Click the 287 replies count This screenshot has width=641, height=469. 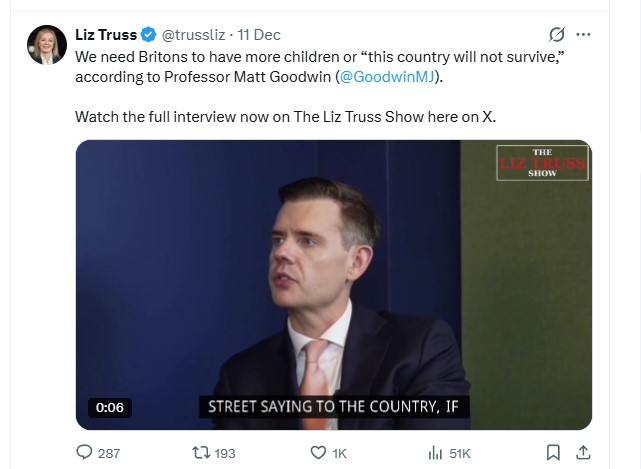pyautogui.click(x=108, y=453)
